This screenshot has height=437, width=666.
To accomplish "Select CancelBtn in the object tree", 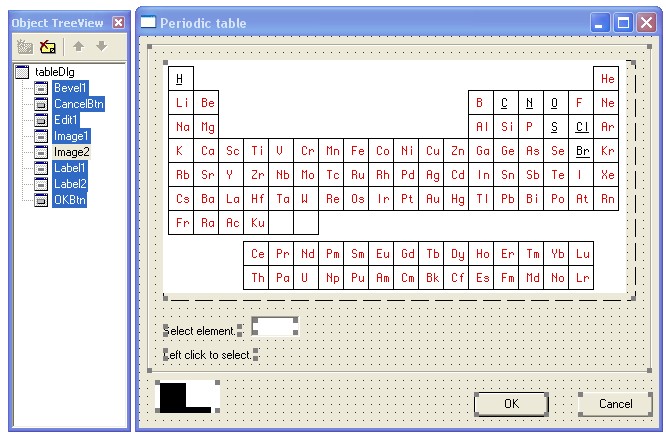I will 79,104.
